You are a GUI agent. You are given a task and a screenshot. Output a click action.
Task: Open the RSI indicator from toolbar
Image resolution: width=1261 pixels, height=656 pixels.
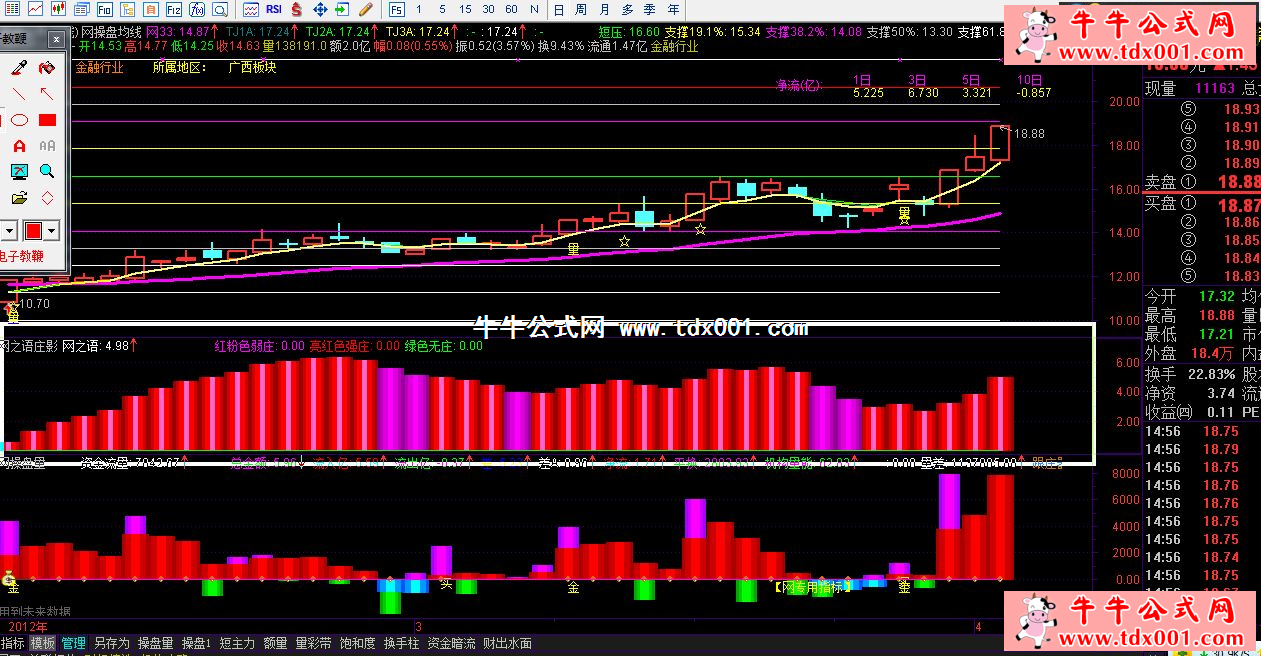(x=272, y=9)
